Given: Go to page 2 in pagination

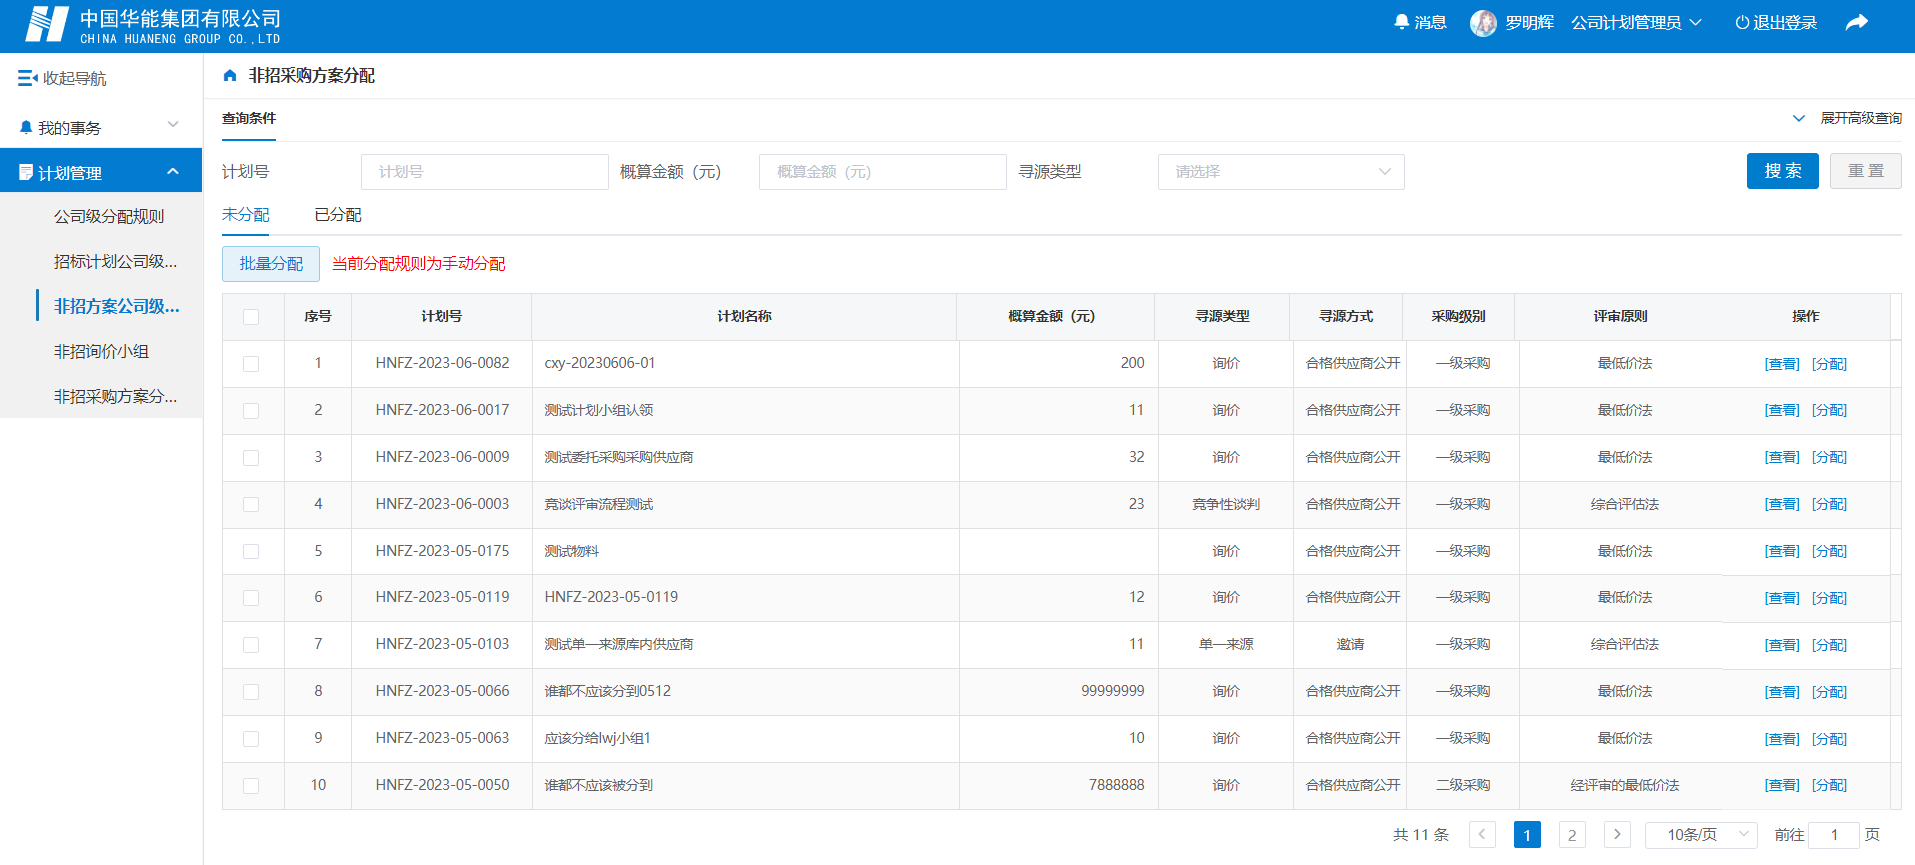Looking at the screenshot, I should coord(1572,835).
